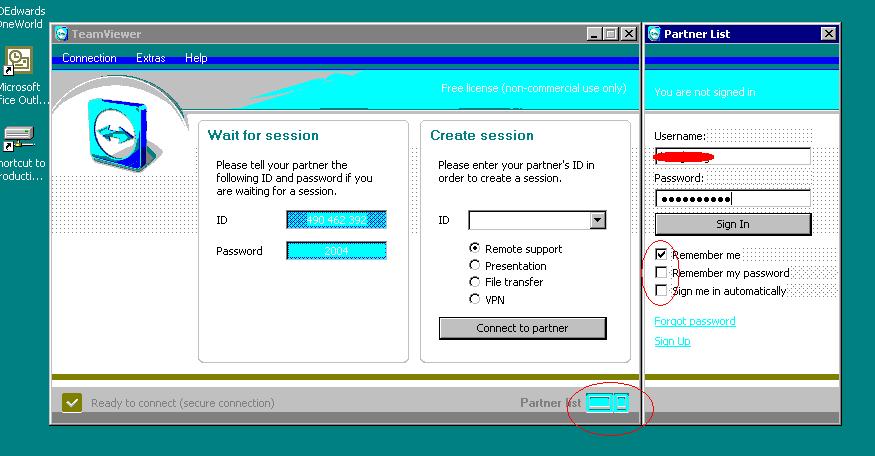Enable Remember my password checkbox
The width and height of the screenshot is (875, 456).
click(661, 272)
